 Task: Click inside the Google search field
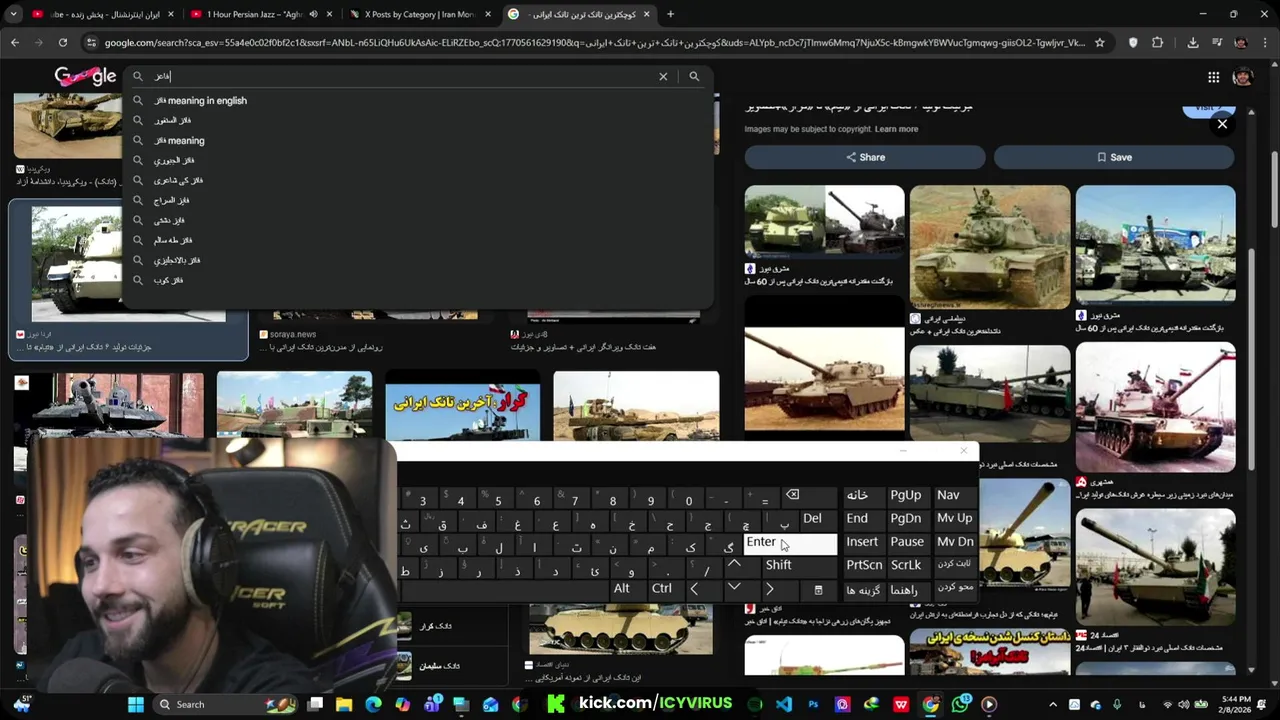(x=400, y=76)
